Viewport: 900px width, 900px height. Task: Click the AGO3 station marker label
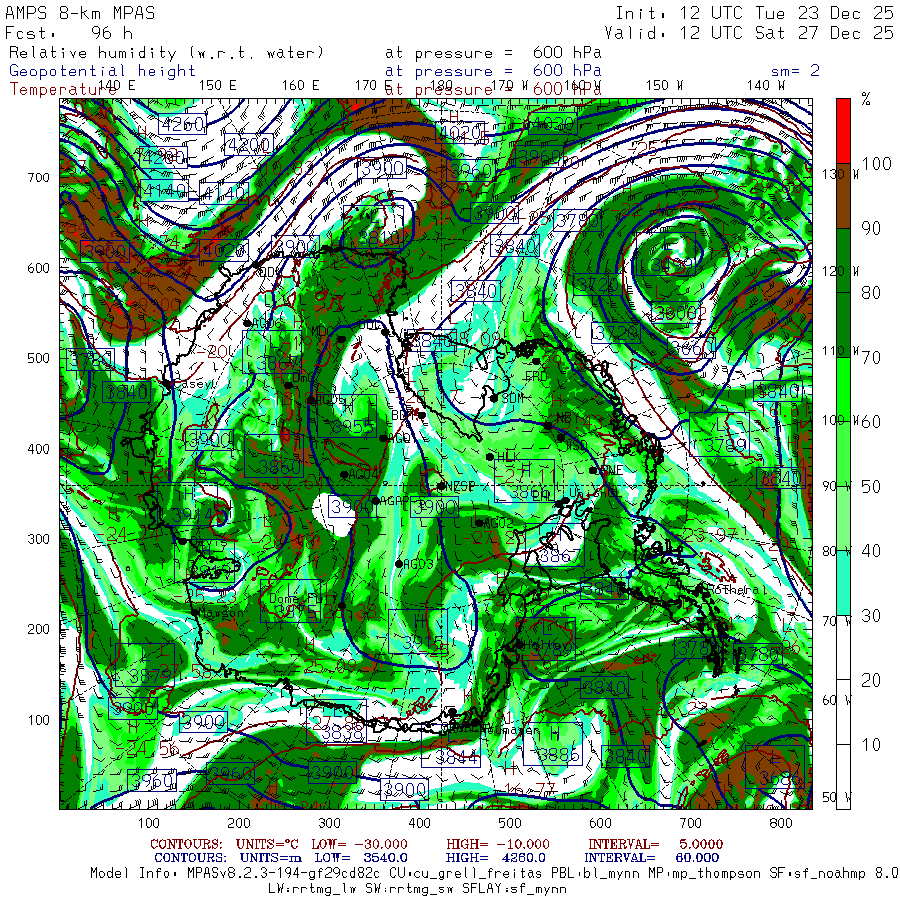pyautogui.click(x=418, y=564)
